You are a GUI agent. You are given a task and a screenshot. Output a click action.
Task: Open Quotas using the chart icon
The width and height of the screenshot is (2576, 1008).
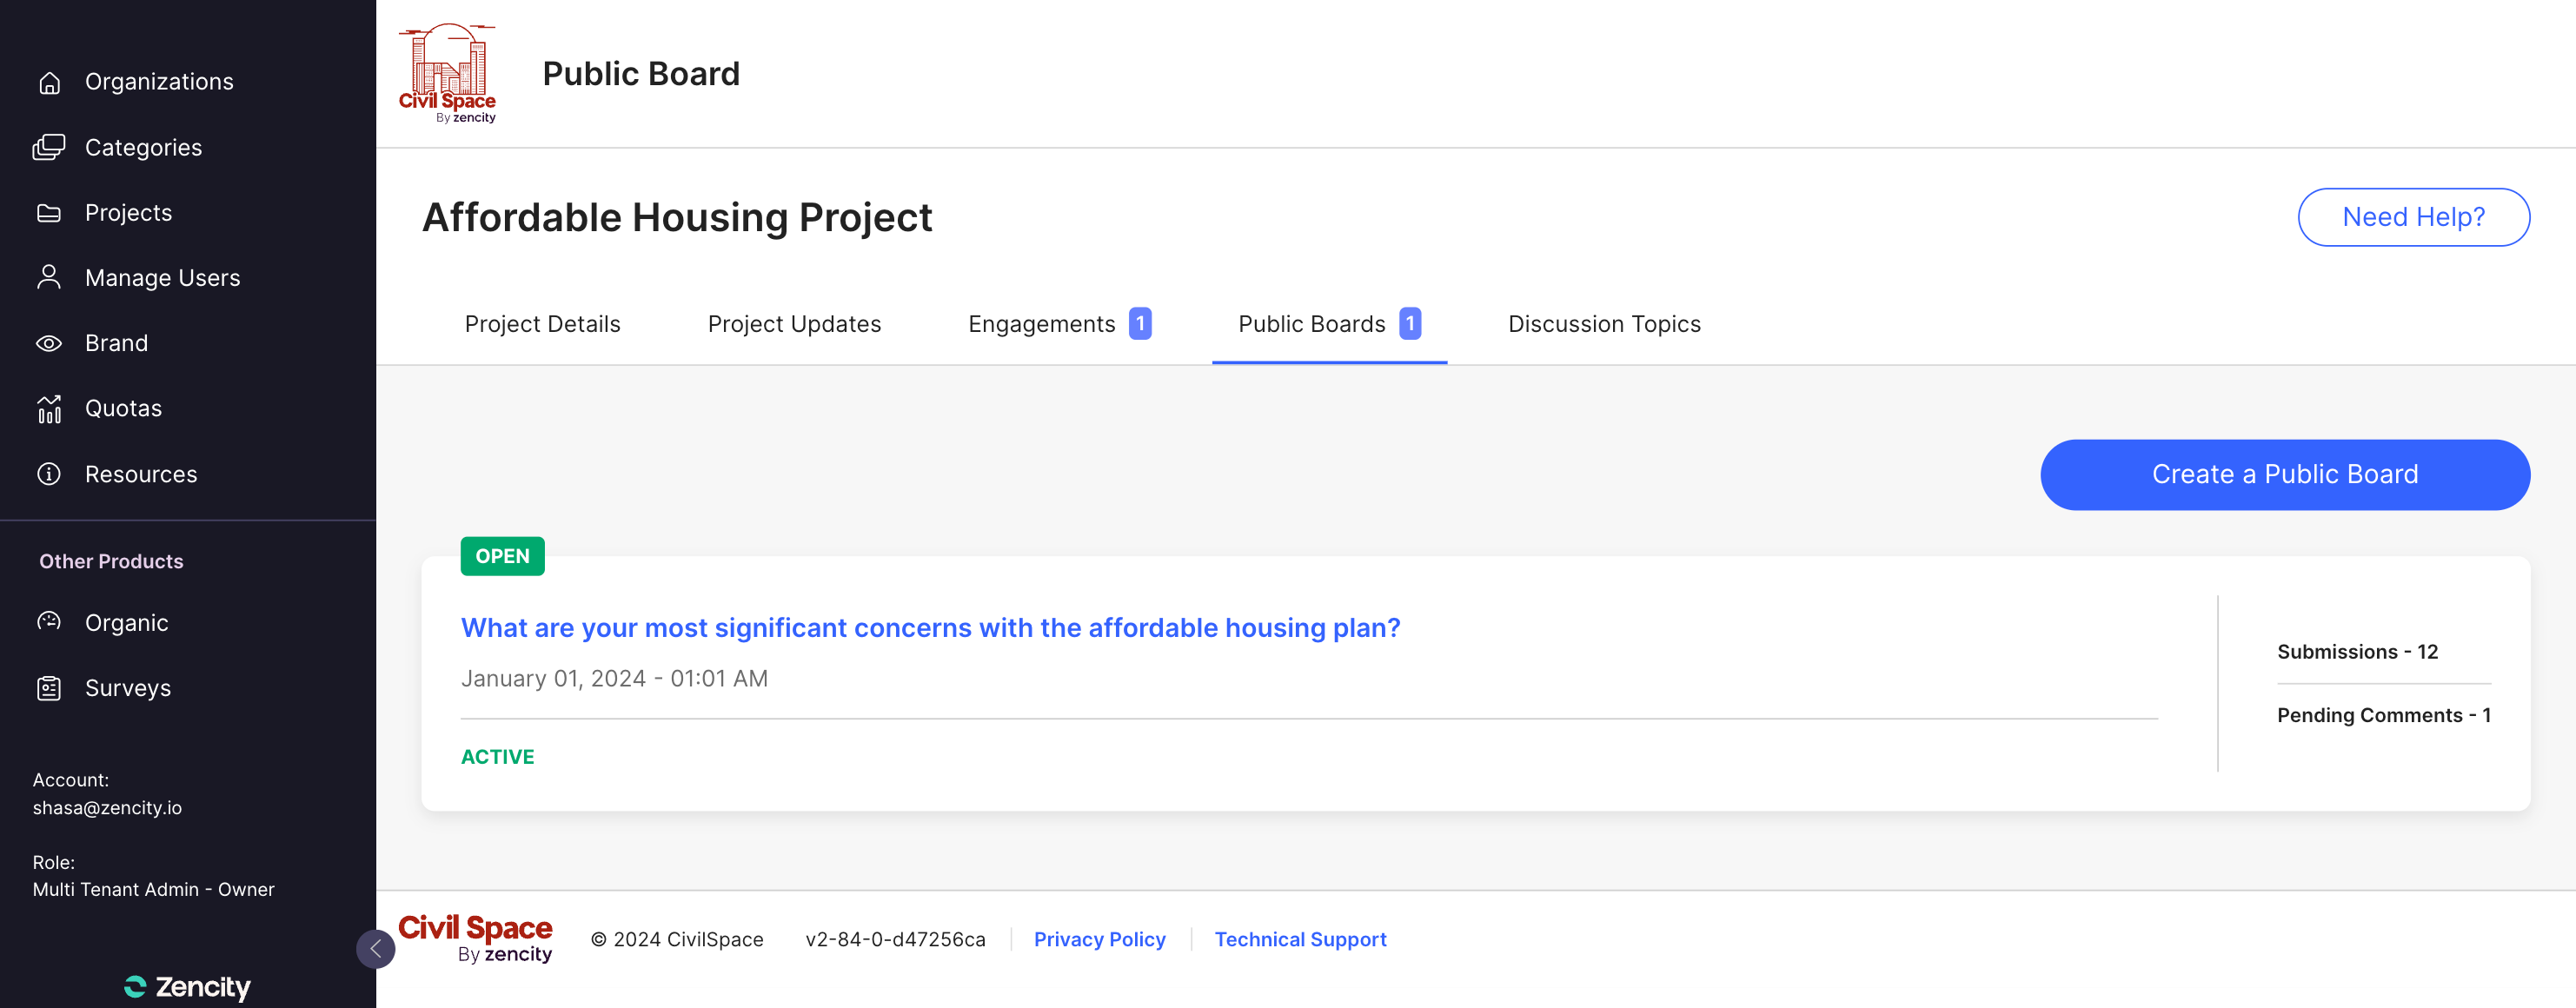coord(50,408)
